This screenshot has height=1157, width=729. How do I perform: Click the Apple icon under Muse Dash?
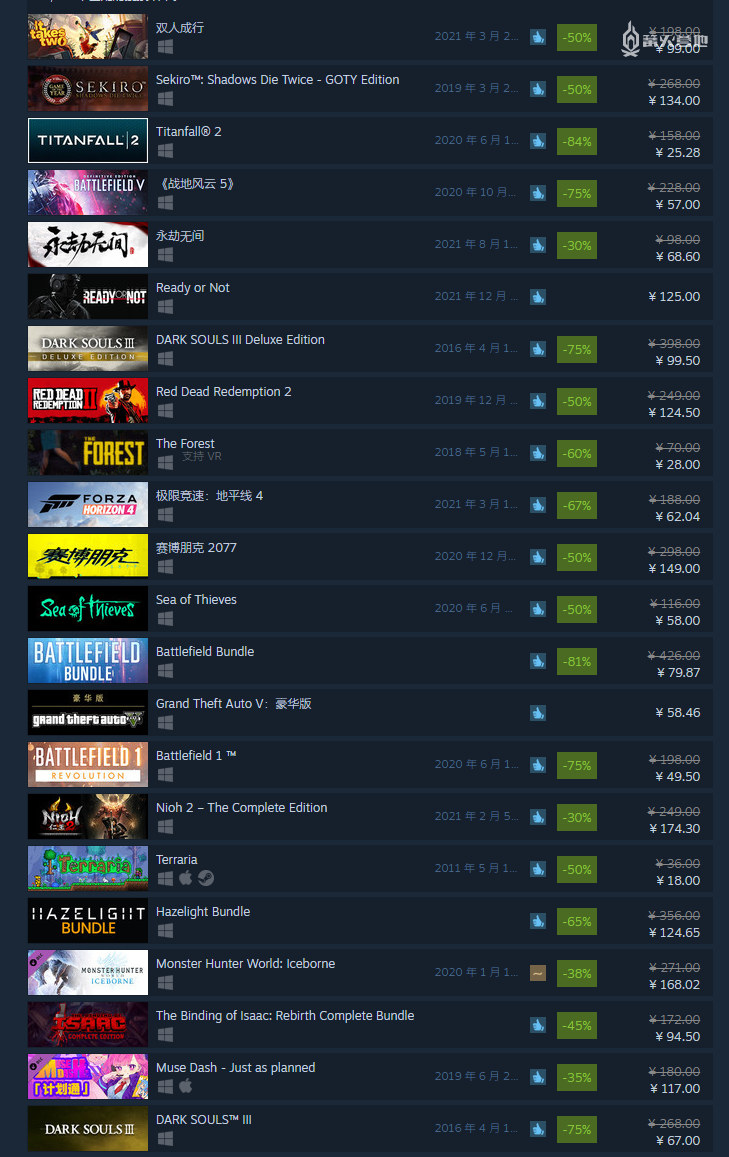coord(186,1085)
